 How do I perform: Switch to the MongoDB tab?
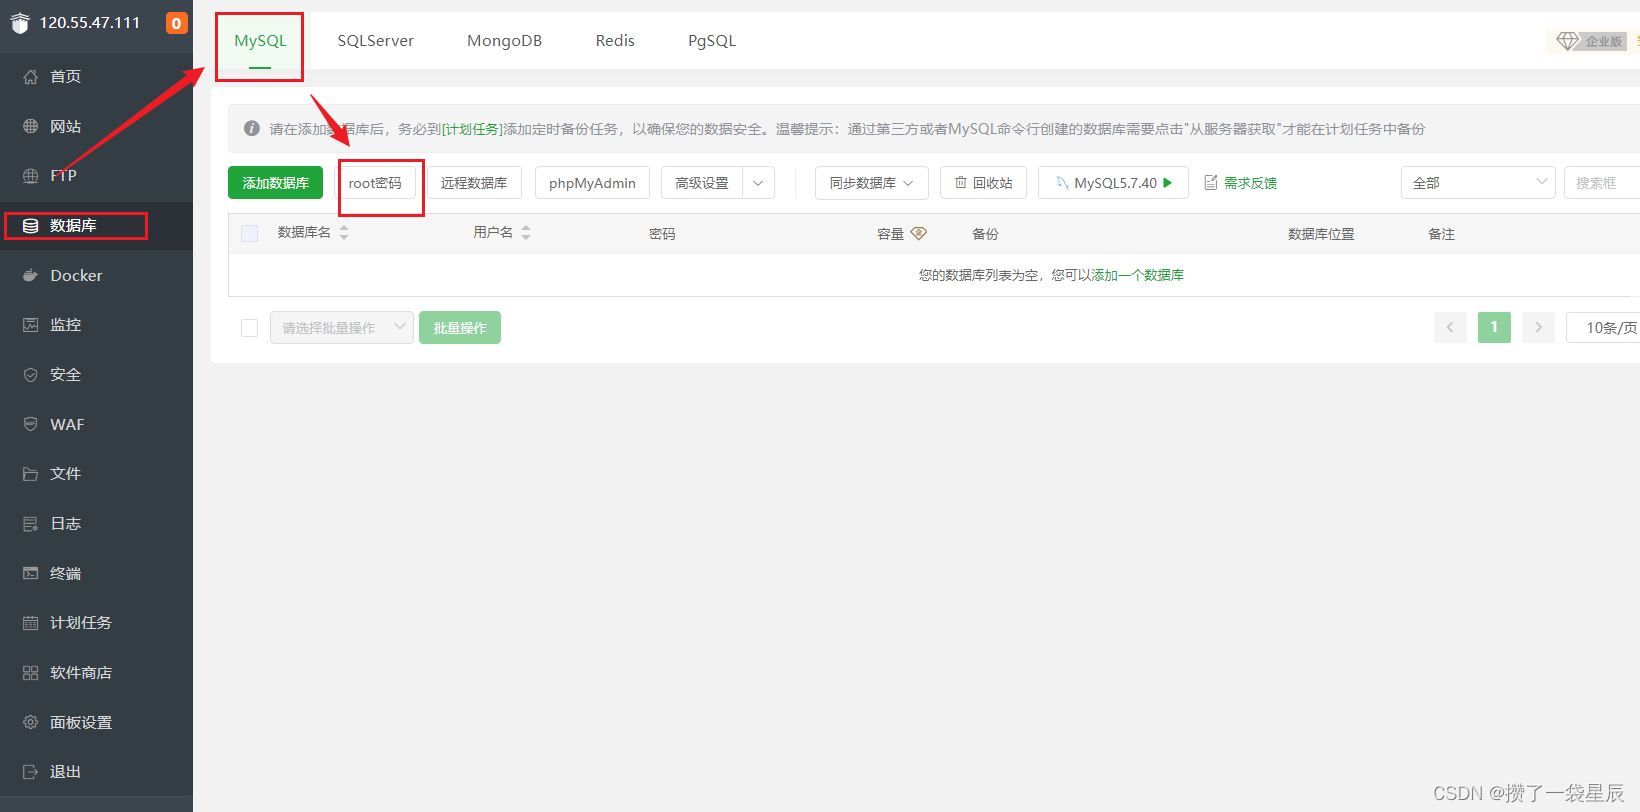[x=504, y=41]
